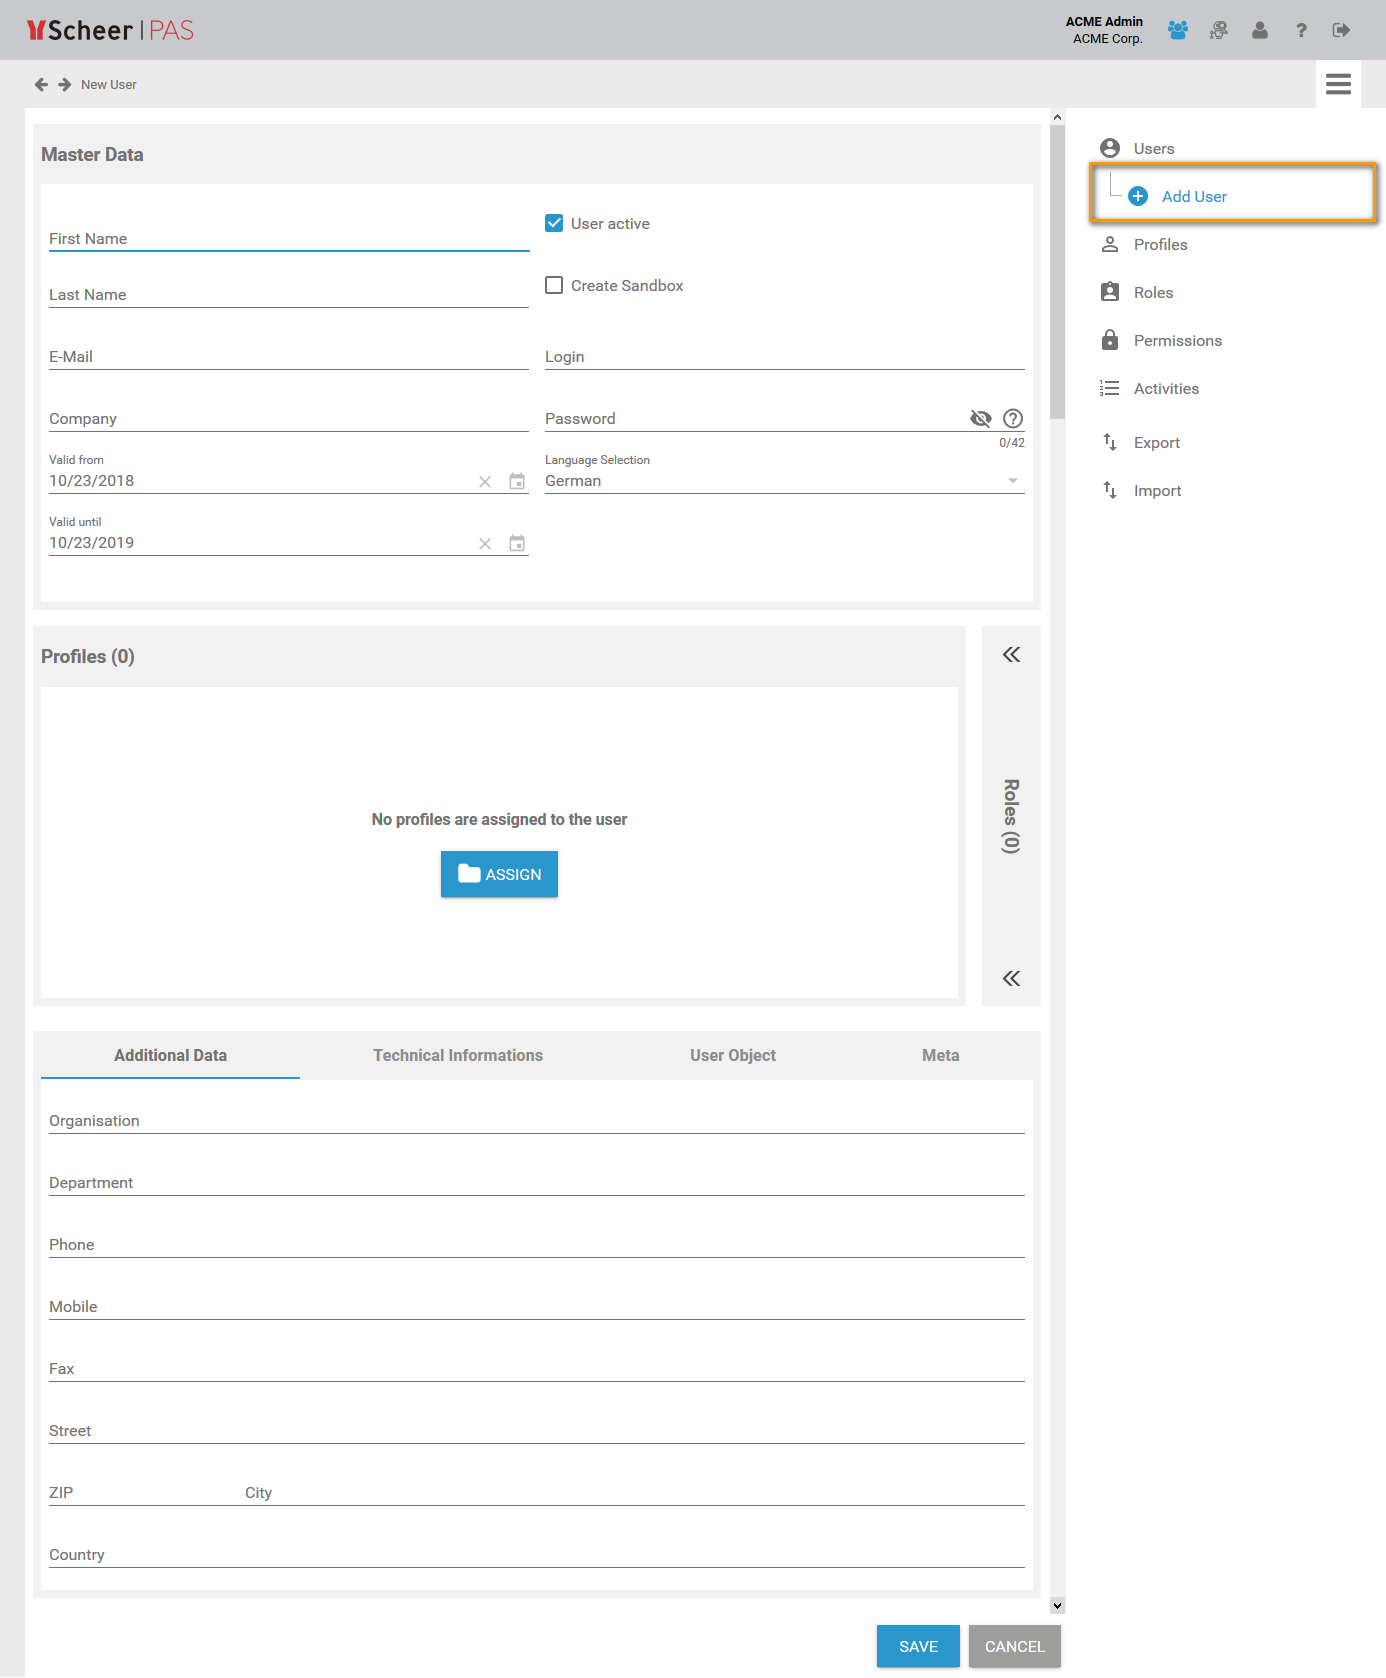
Task: Click the SAVE button
Action: coord(918,1647)
